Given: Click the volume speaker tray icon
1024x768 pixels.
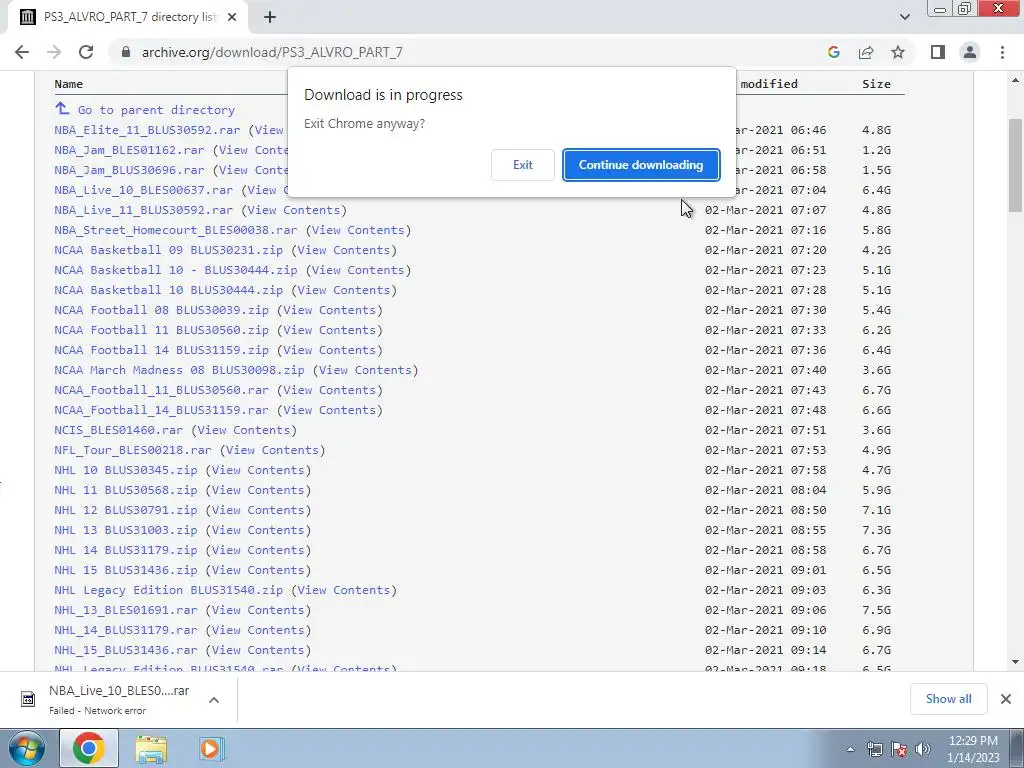Looking at the screenshot, I should 923,749.
